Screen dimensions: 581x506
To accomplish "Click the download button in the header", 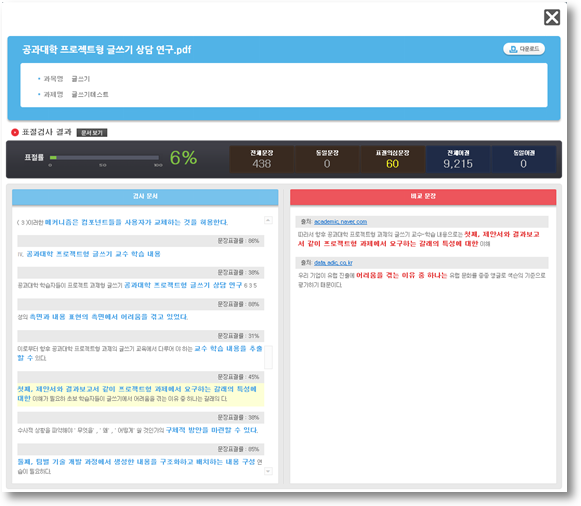I will (x=524, y=49).
